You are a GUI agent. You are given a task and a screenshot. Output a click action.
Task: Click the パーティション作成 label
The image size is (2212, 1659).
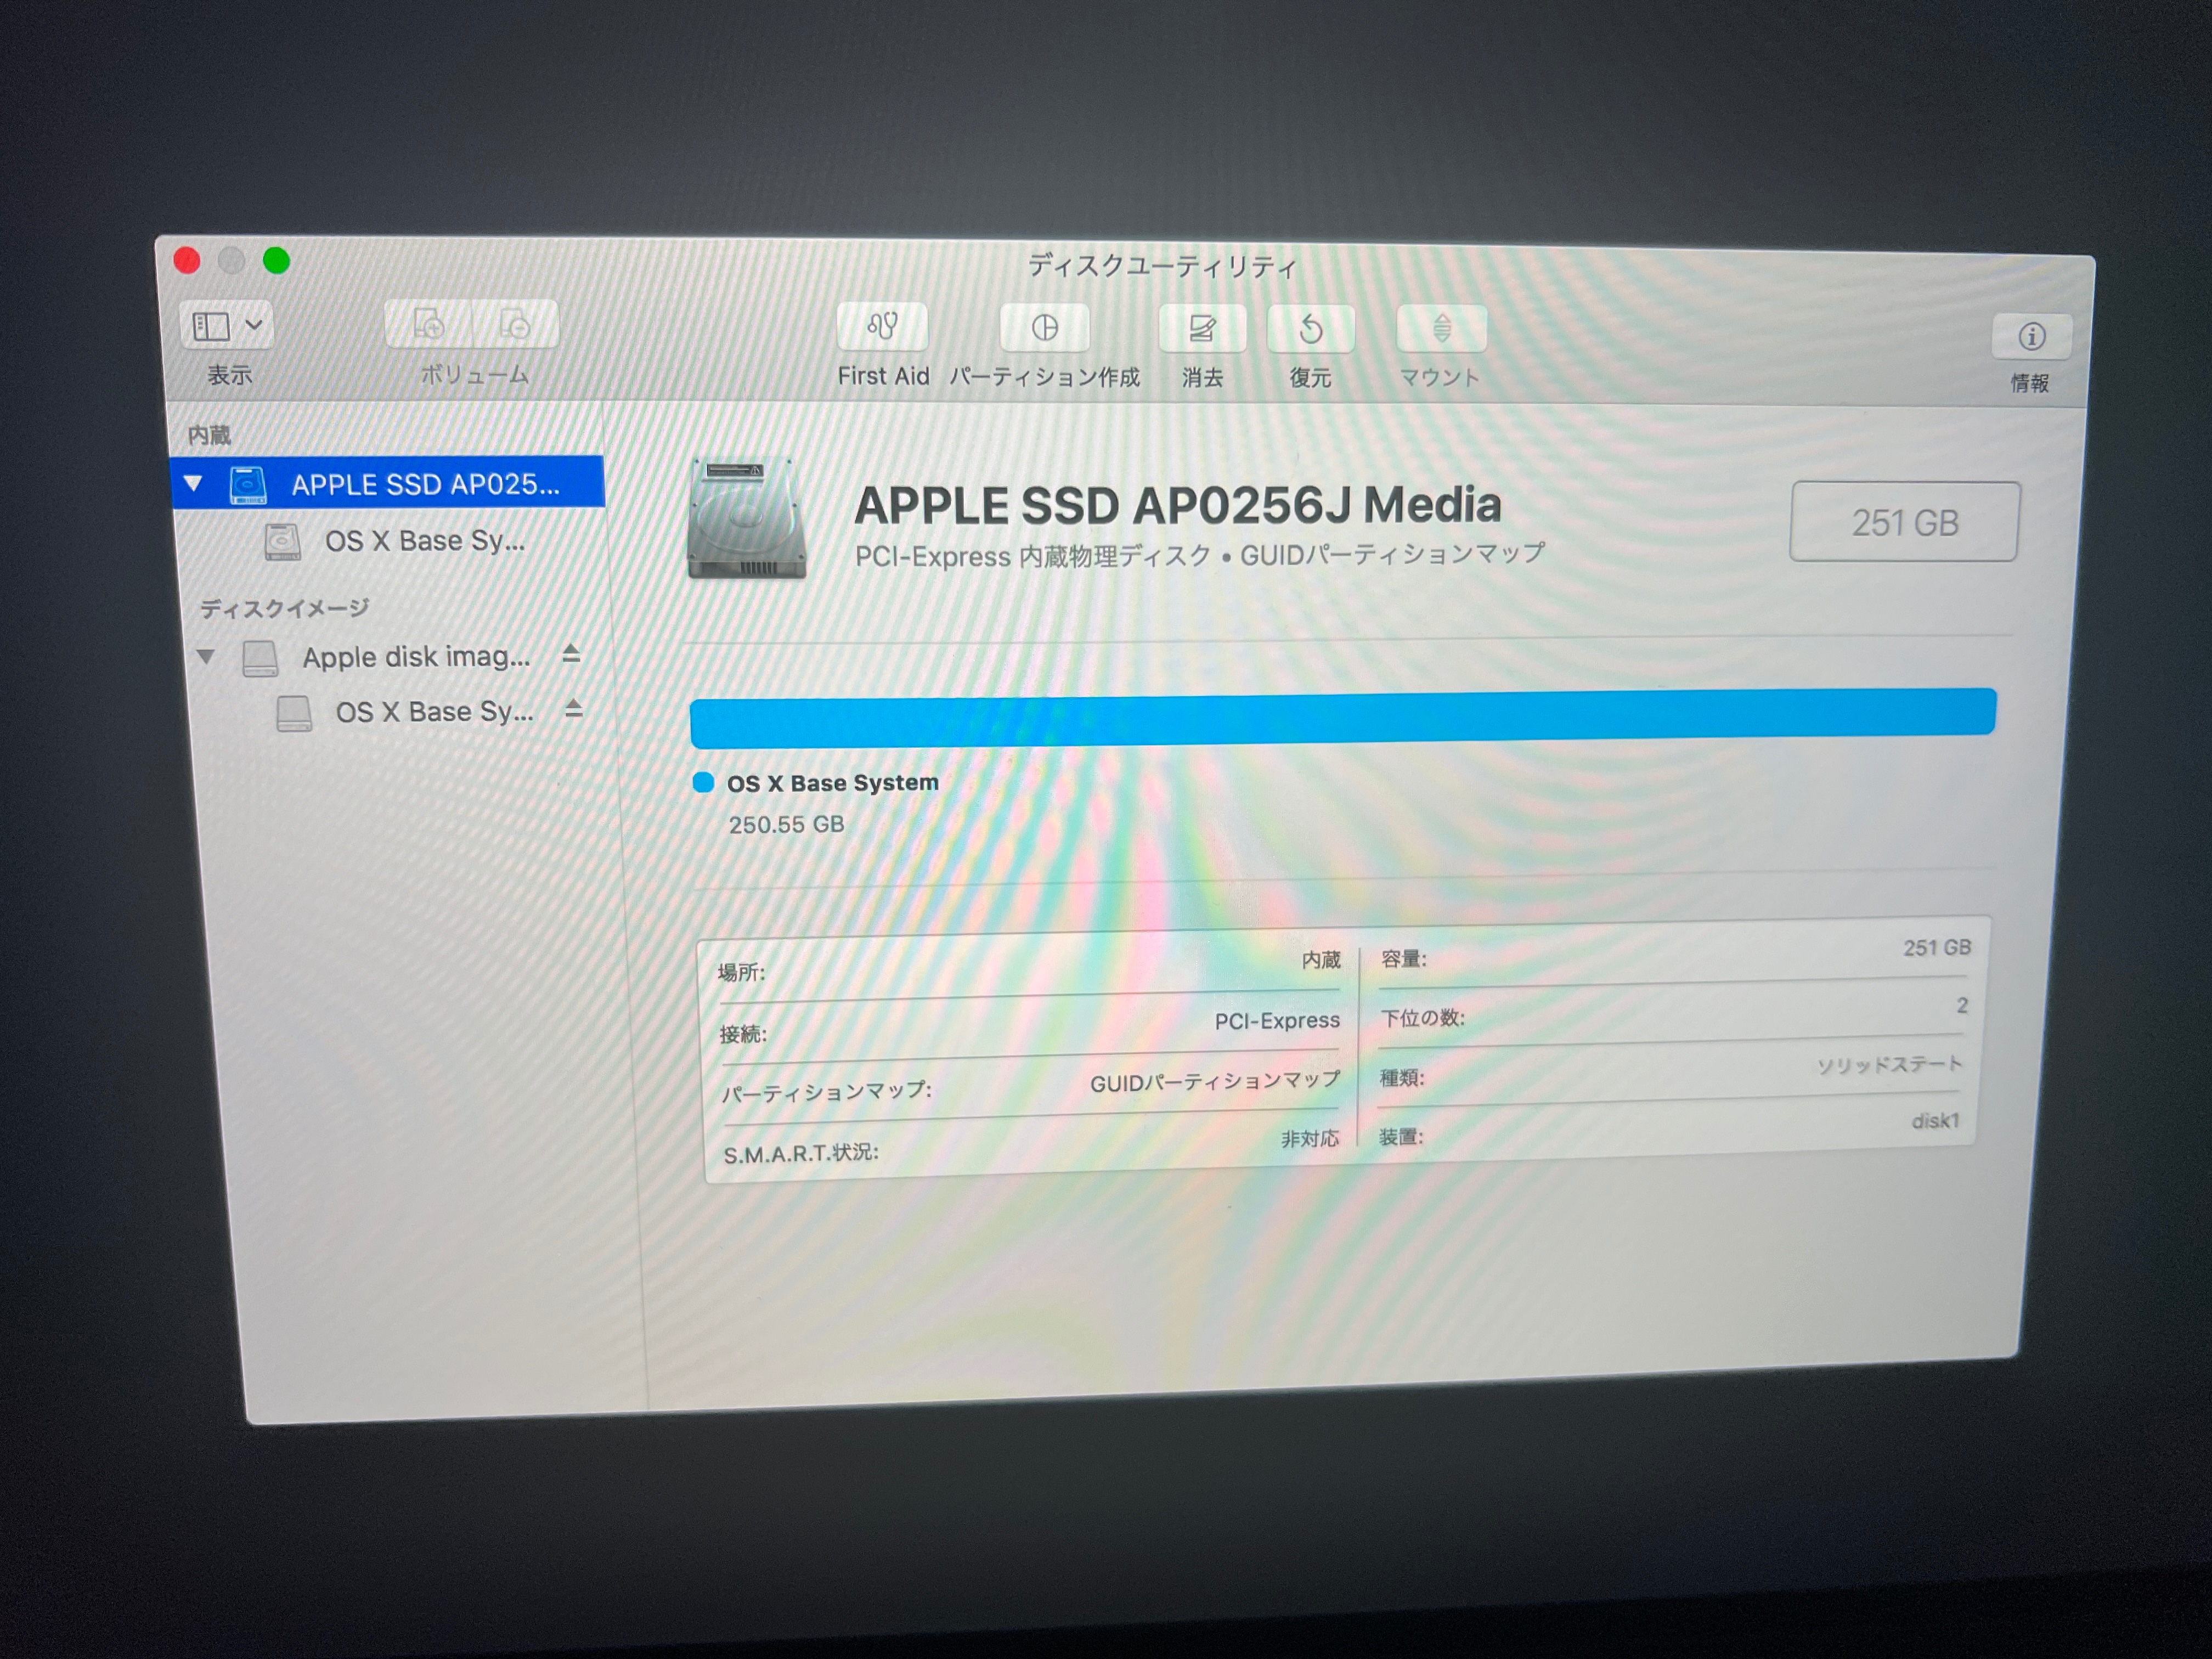pos(1044,377)
